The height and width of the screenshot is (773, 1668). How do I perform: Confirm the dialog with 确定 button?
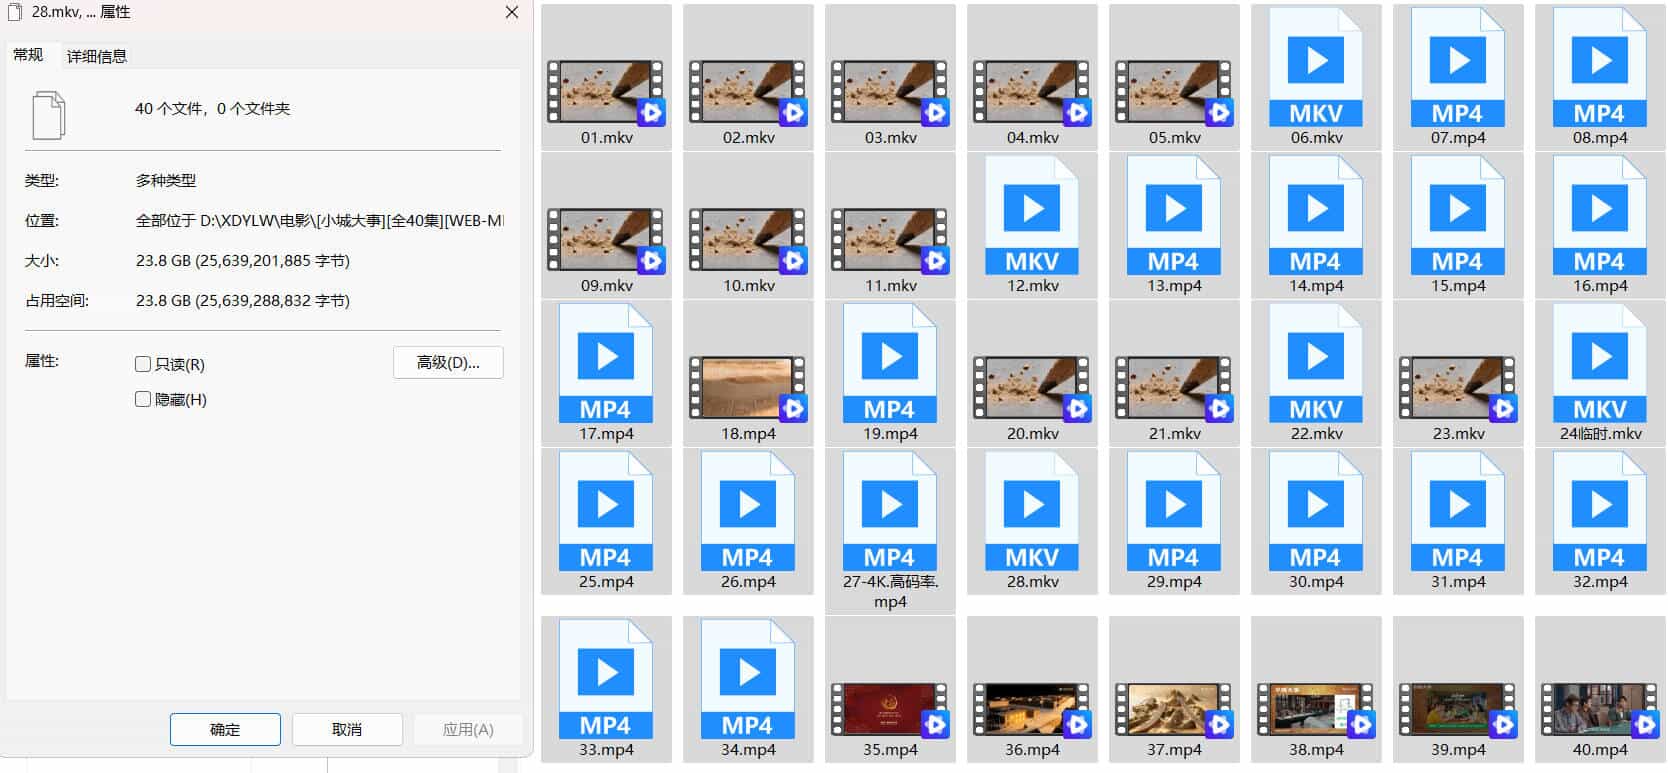(x=225, y=729)
